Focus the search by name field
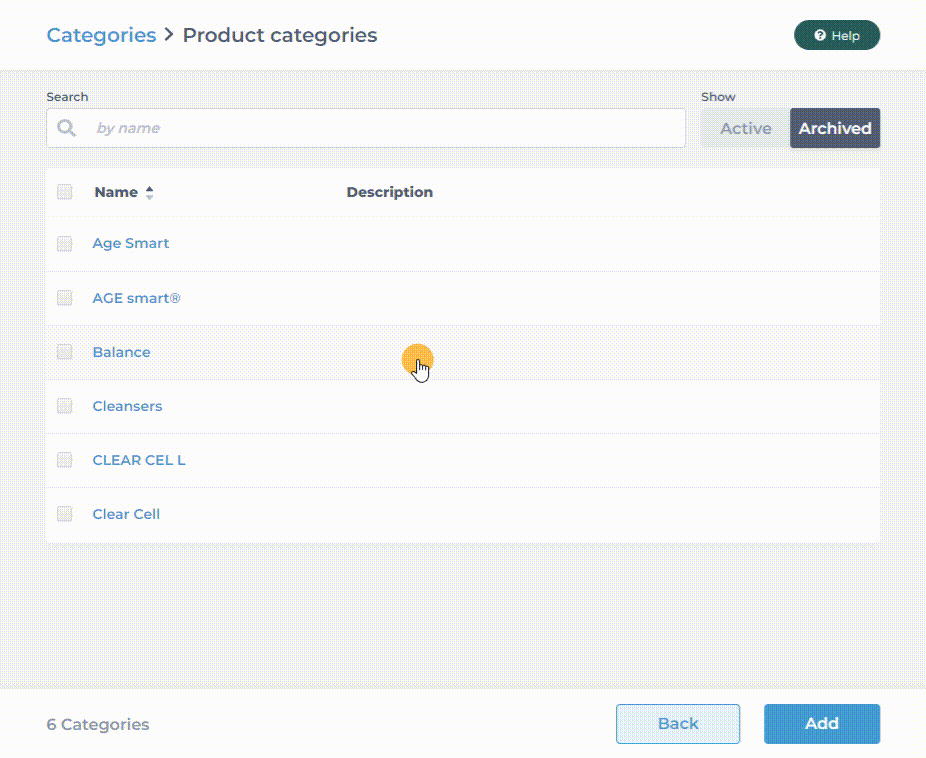 366,128
